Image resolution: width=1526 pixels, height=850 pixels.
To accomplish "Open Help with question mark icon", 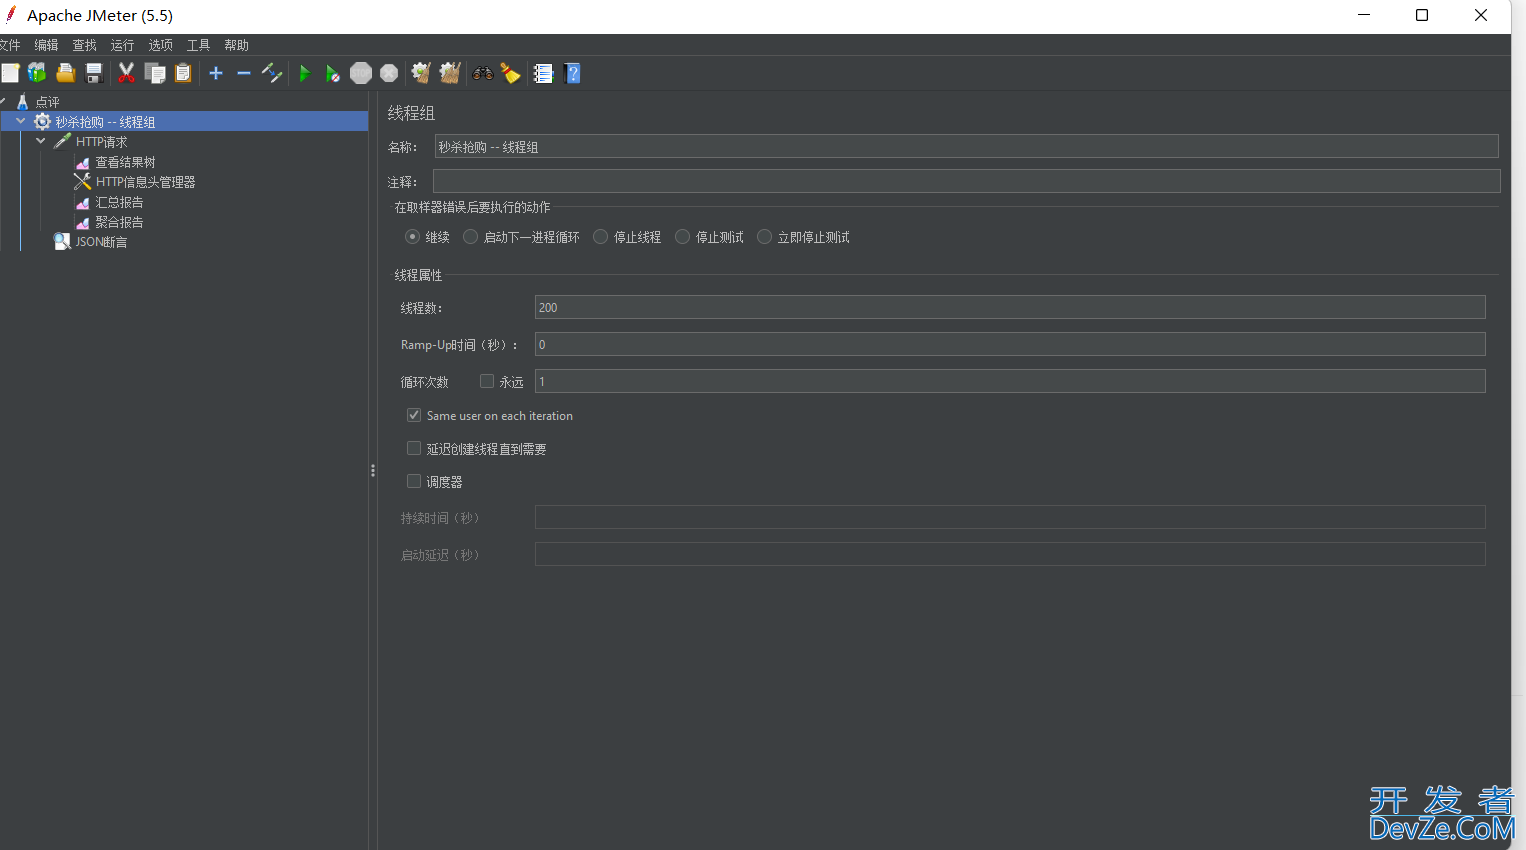I will [572, 73].
